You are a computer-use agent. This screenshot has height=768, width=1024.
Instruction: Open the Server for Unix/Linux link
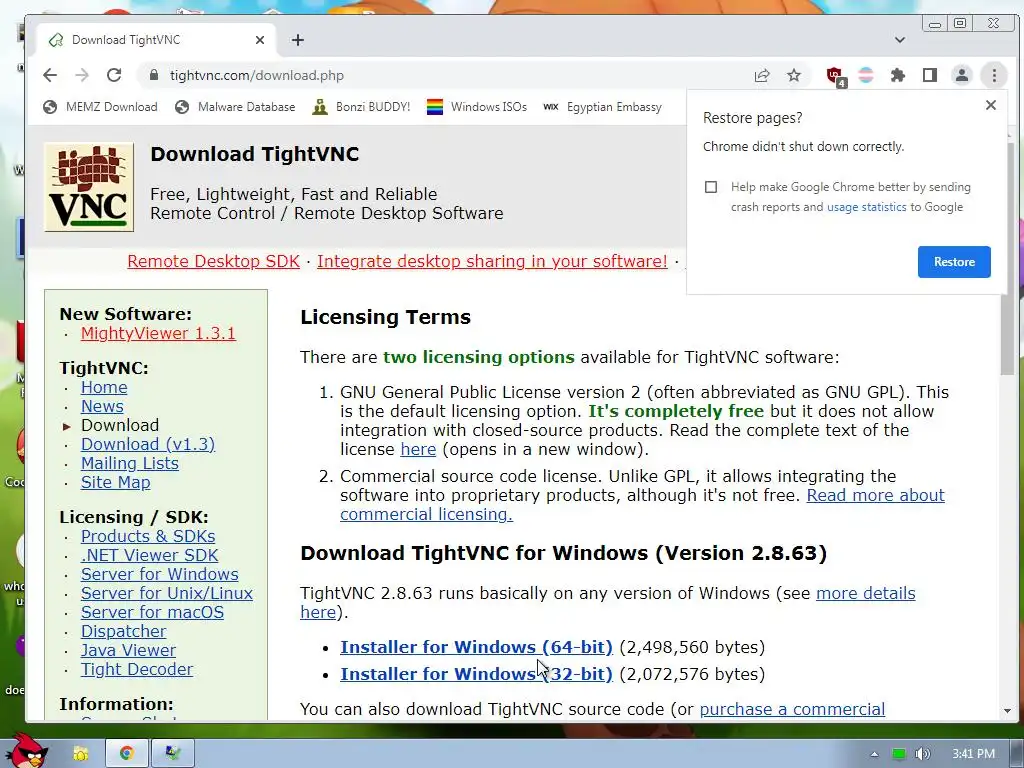click(x=167, y=593)
